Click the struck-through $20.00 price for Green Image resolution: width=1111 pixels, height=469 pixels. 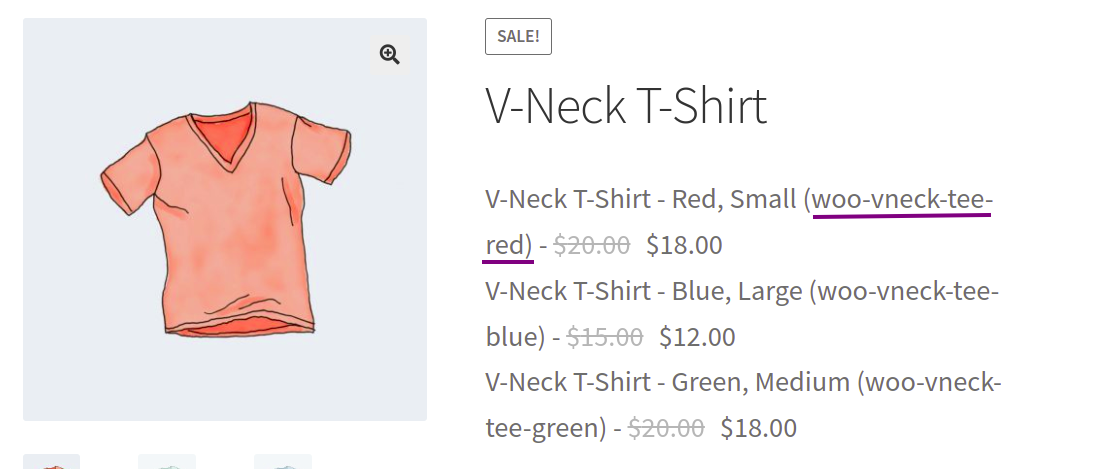pos(666,428)
